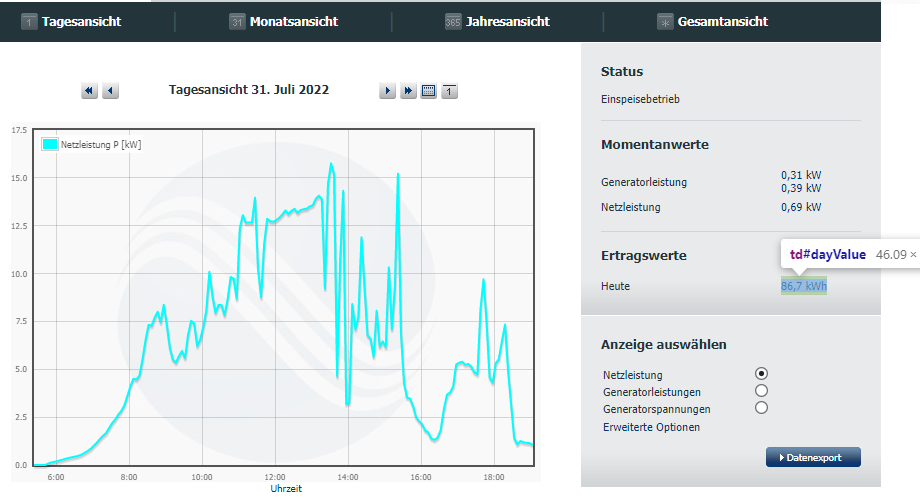The height and width of the screenshot is (502, 920).
Task: Click the Datenexport button
Action: tap(813, 457)
